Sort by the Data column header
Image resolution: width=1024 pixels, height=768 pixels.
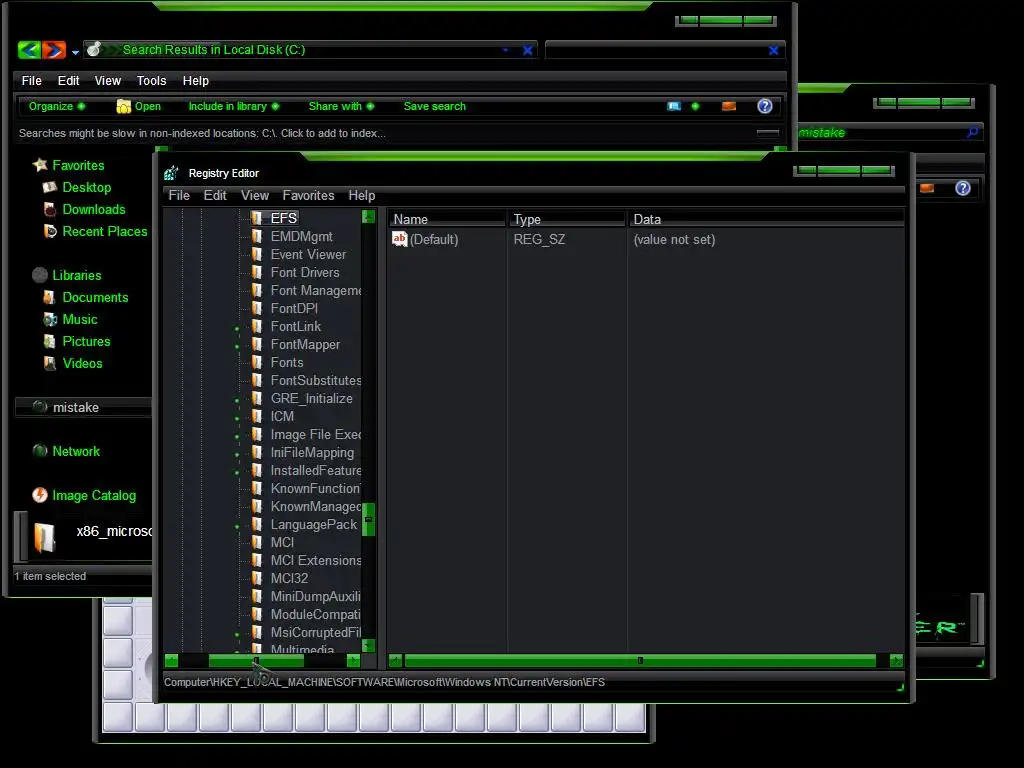tap(767, 219)
